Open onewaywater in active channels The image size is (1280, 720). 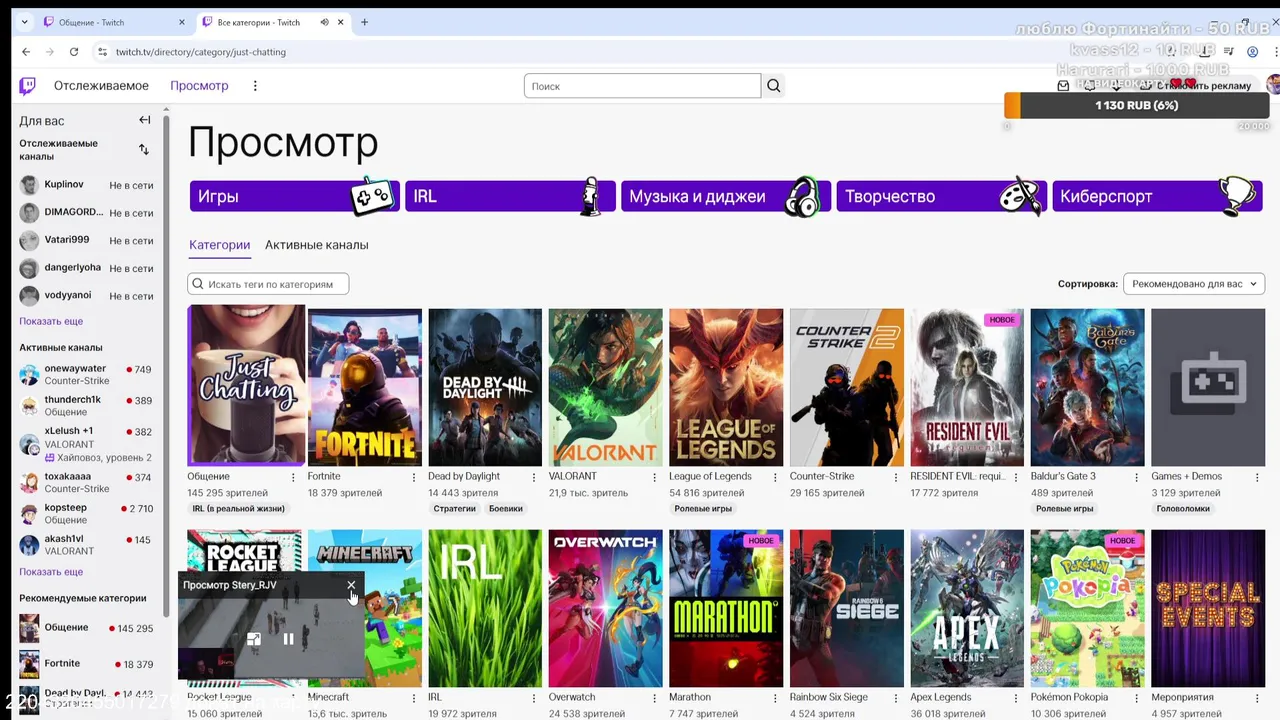pyautogui.click(x=86, y=374)
